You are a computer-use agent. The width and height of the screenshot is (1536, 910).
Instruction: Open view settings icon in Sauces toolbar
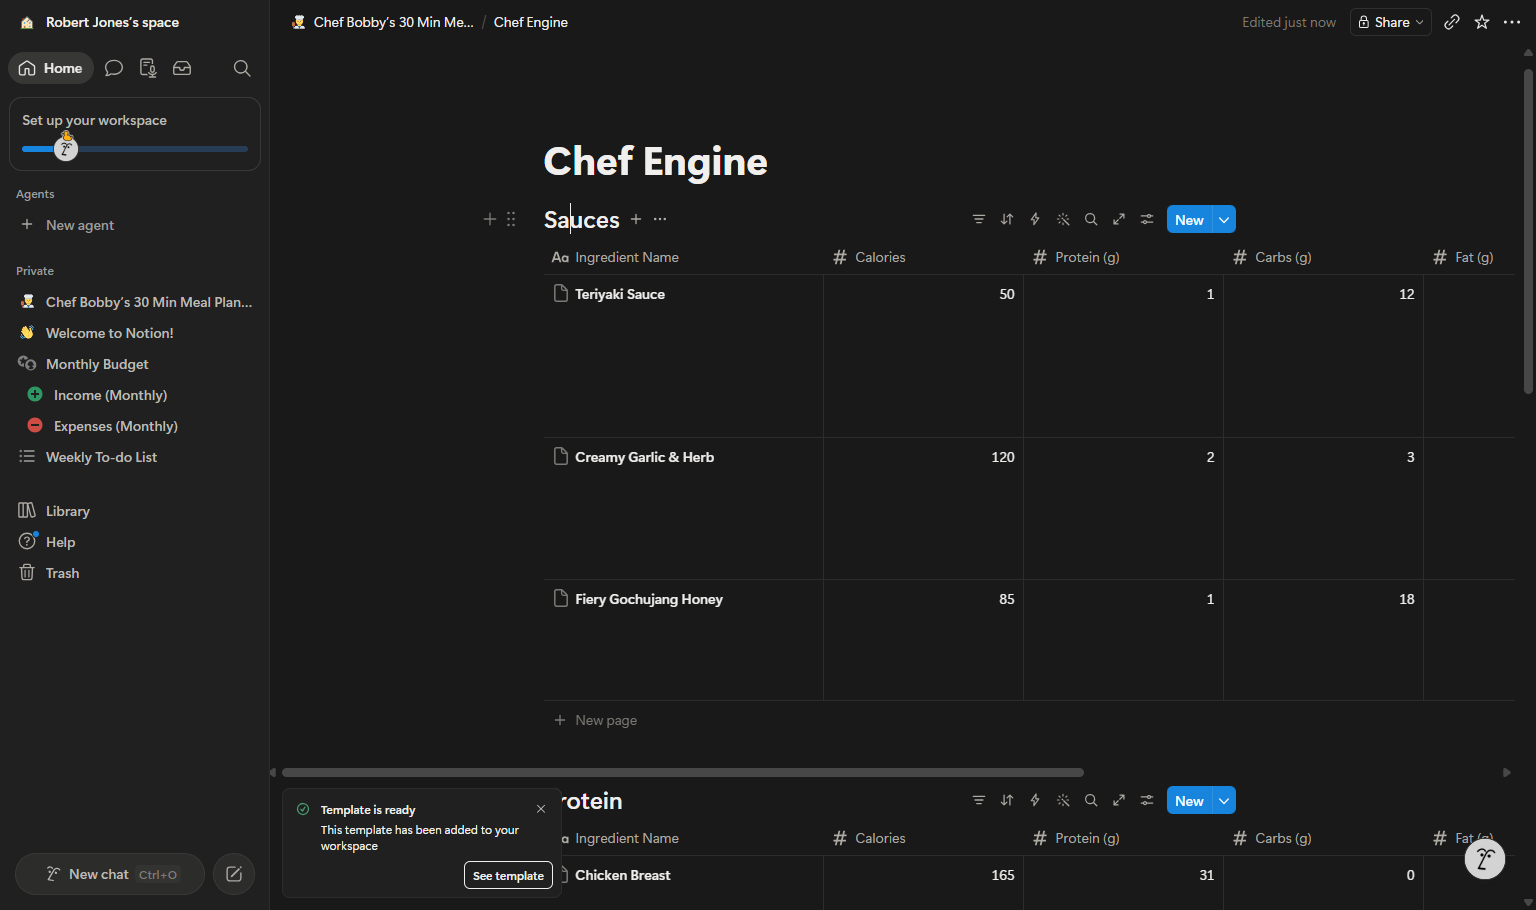(1147, 219)
